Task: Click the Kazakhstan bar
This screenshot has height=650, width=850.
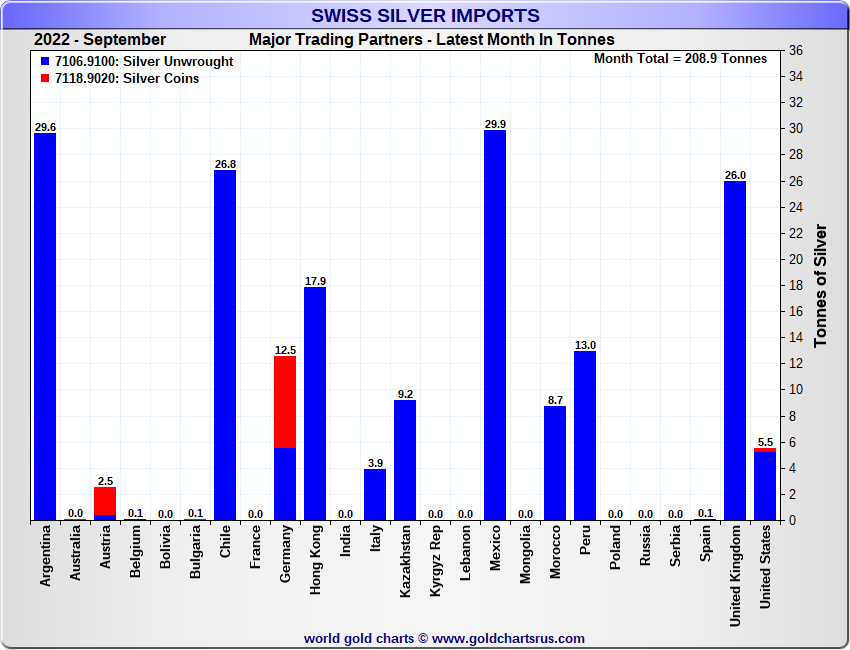Action: point(405,460)
